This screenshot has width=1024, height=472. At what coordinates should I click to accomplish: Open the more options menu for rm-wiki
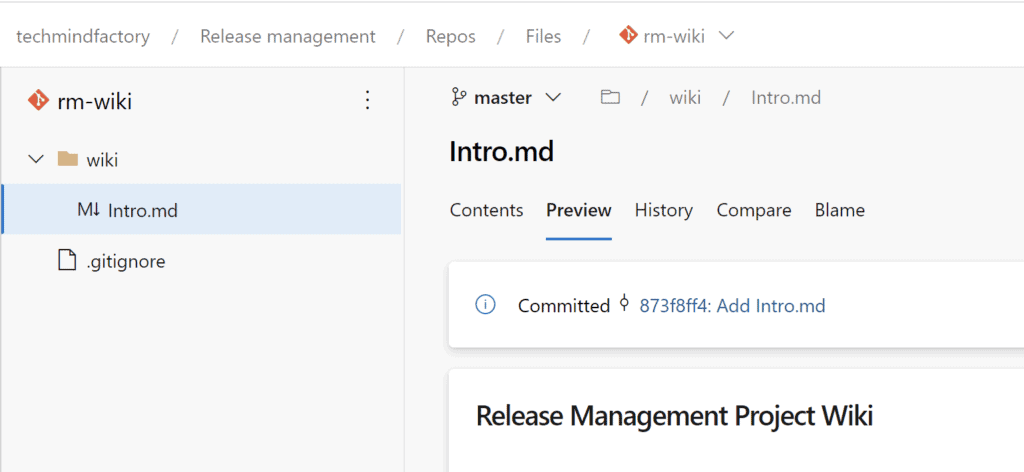click(x=367, y=100)
